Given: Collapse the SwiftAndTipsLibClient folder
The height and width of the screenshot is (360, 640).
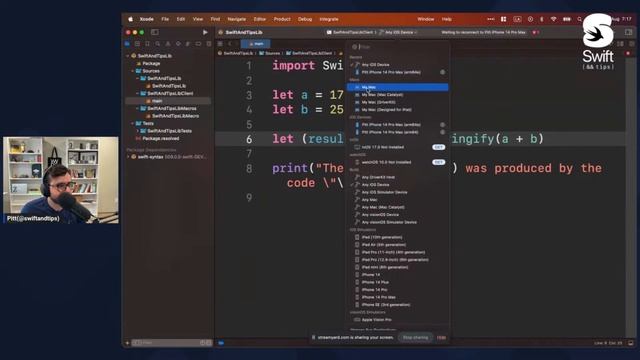Looking at the screenshot, I should [138, 93].
